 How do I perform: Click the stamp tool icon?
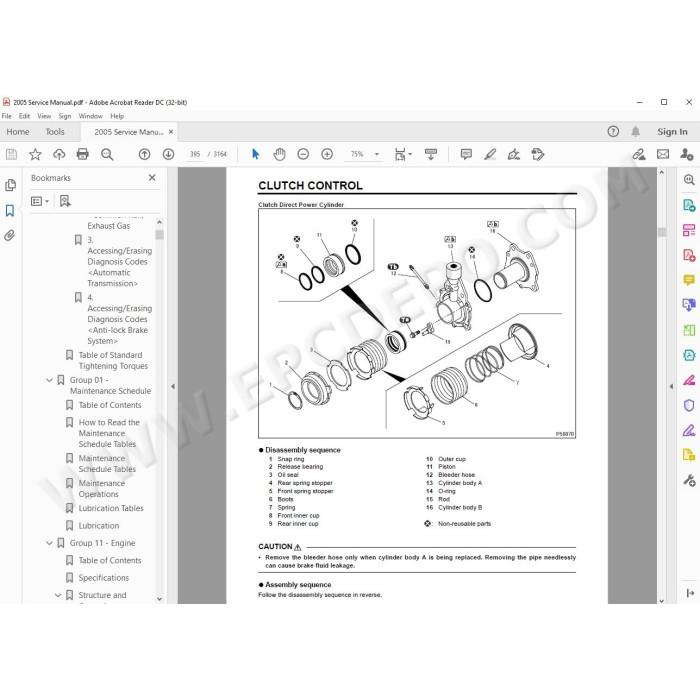click(x=538, y=154)
